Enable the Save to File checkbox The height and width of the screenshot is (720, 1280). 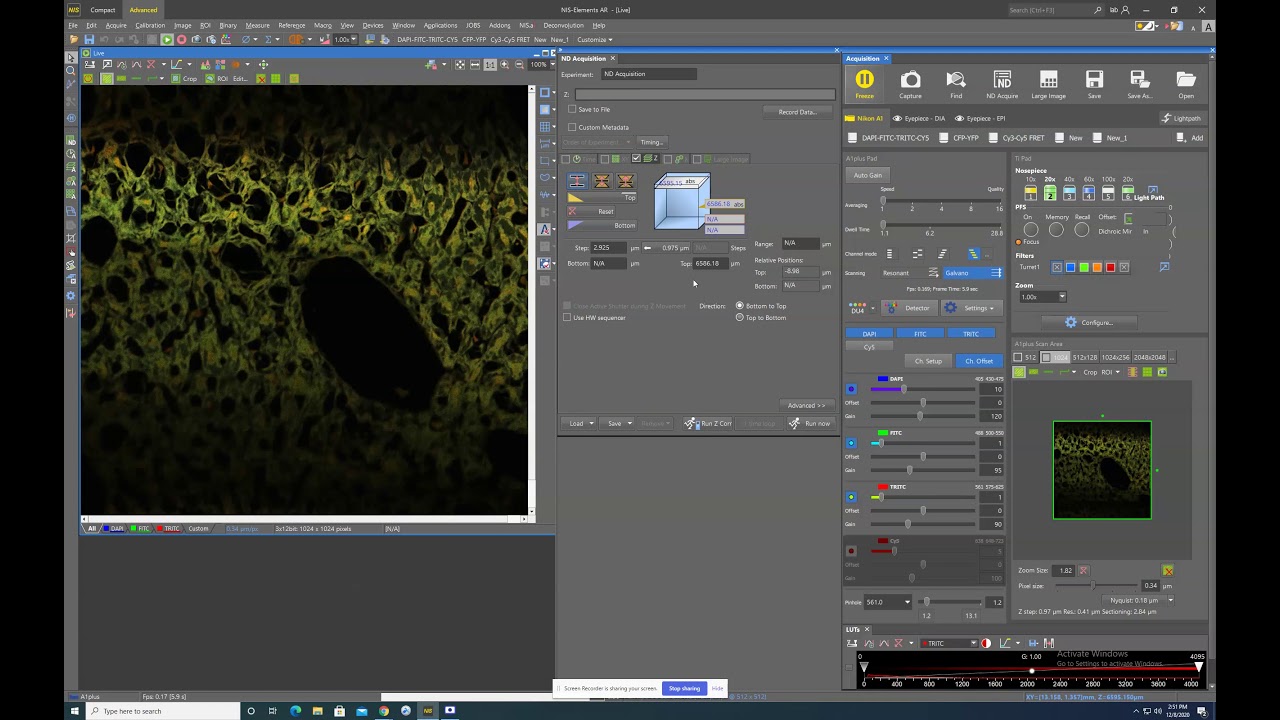coord(572,109)
